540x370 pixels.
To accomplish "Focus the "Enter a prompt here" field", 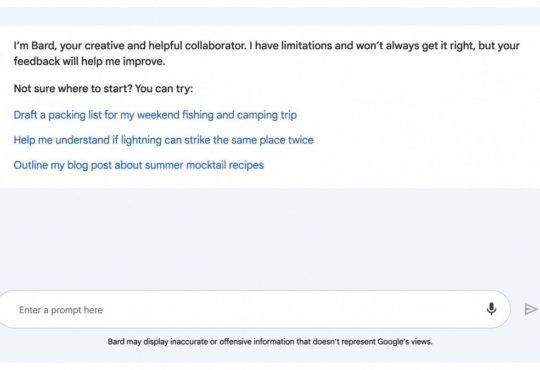I will [x=253, y=309].
